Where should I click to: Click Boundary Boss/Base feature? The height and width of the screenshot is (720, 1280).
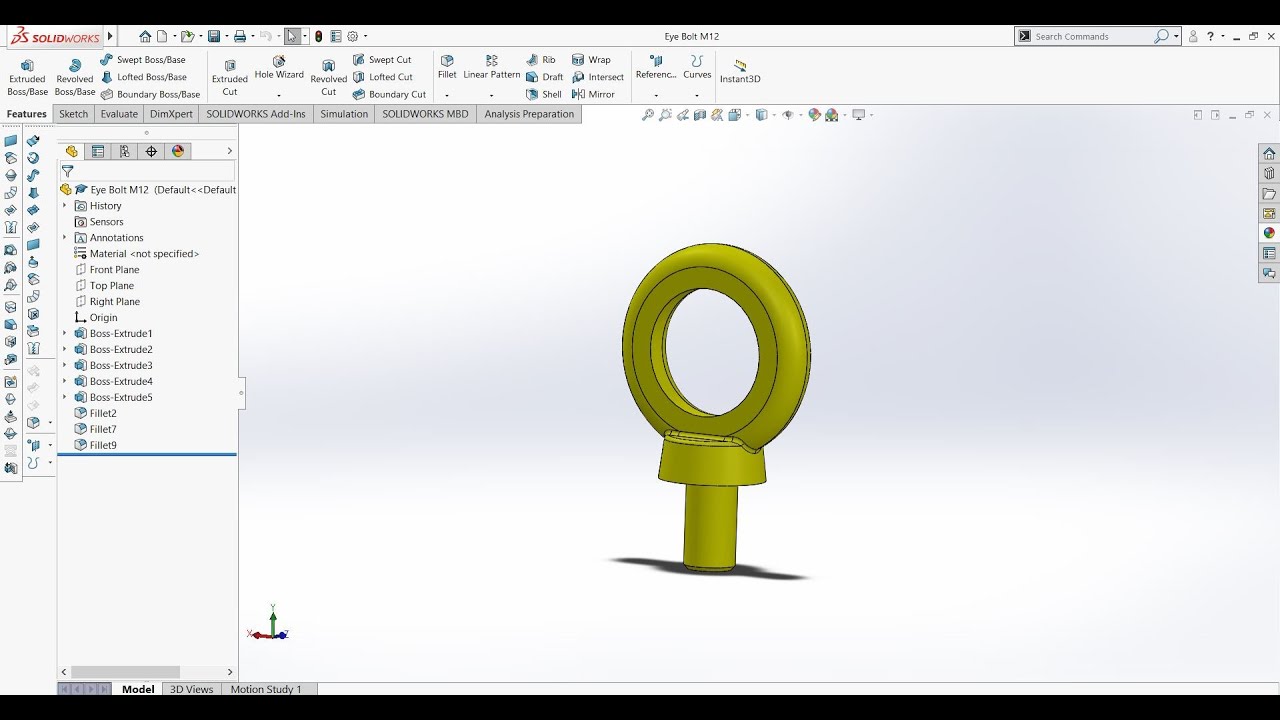(x=150, y=94)
